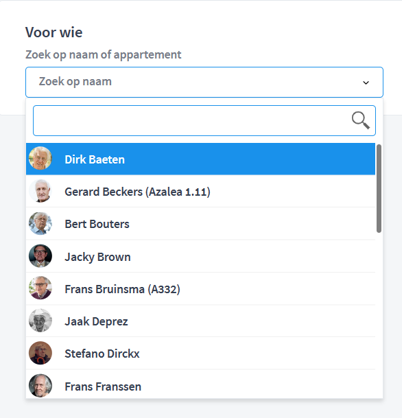This screenshot has width=402, height=418.
Task: Collapse the dropdown with the chevron arrow
Action: 366,82
